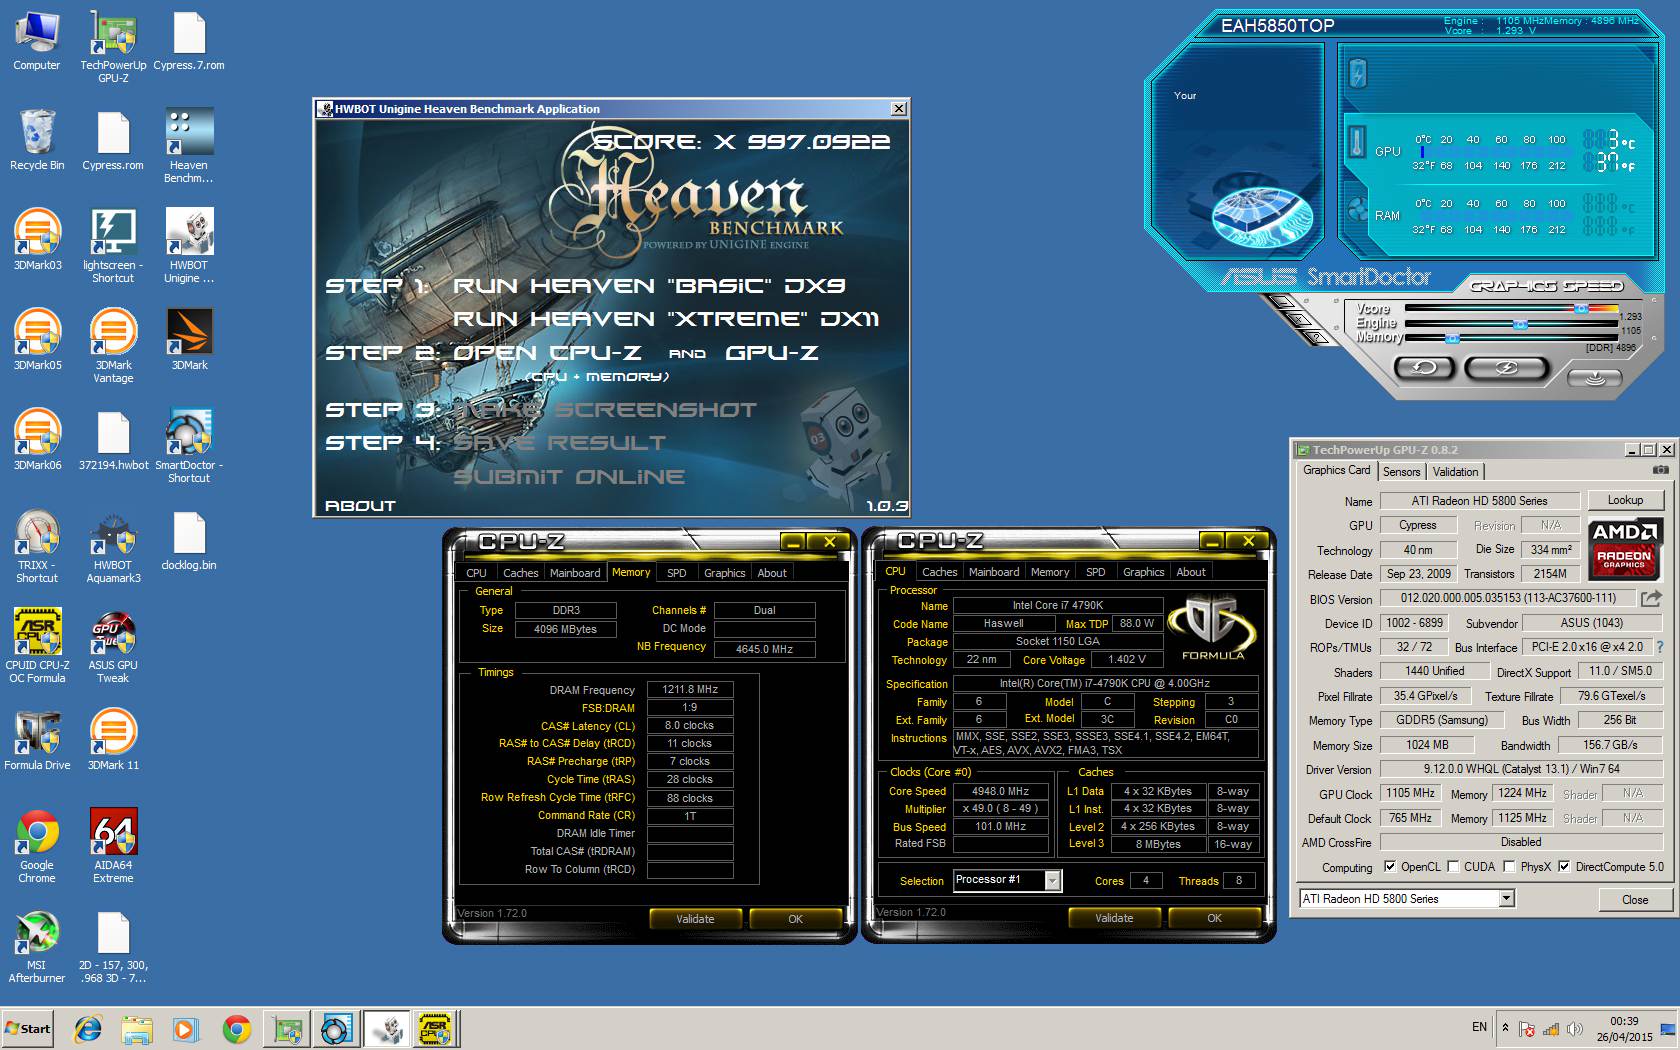Launch 3DMark03 desktop shortcut
Image resolution: width=1680 pixels, height=1050 pixels.
point(37,241)
